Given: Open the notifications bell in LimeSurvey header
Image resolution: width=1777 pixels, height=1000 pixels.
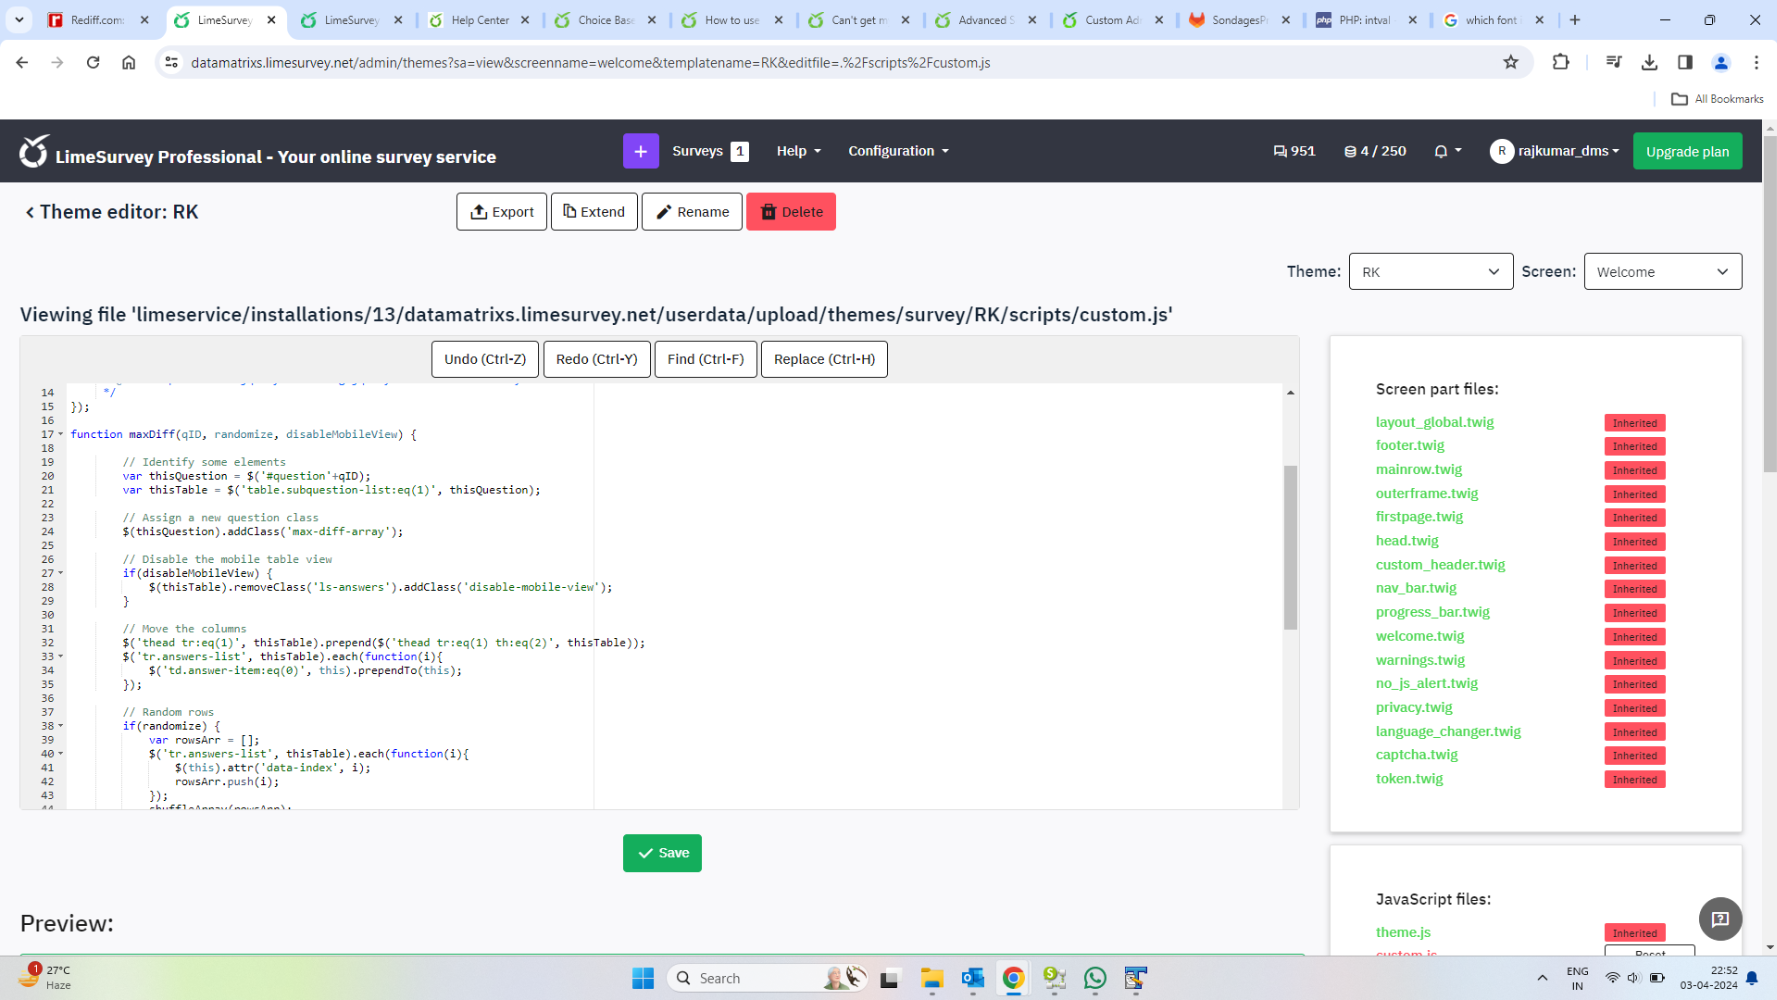Looking at the screenshot, I should point(1447,151).
